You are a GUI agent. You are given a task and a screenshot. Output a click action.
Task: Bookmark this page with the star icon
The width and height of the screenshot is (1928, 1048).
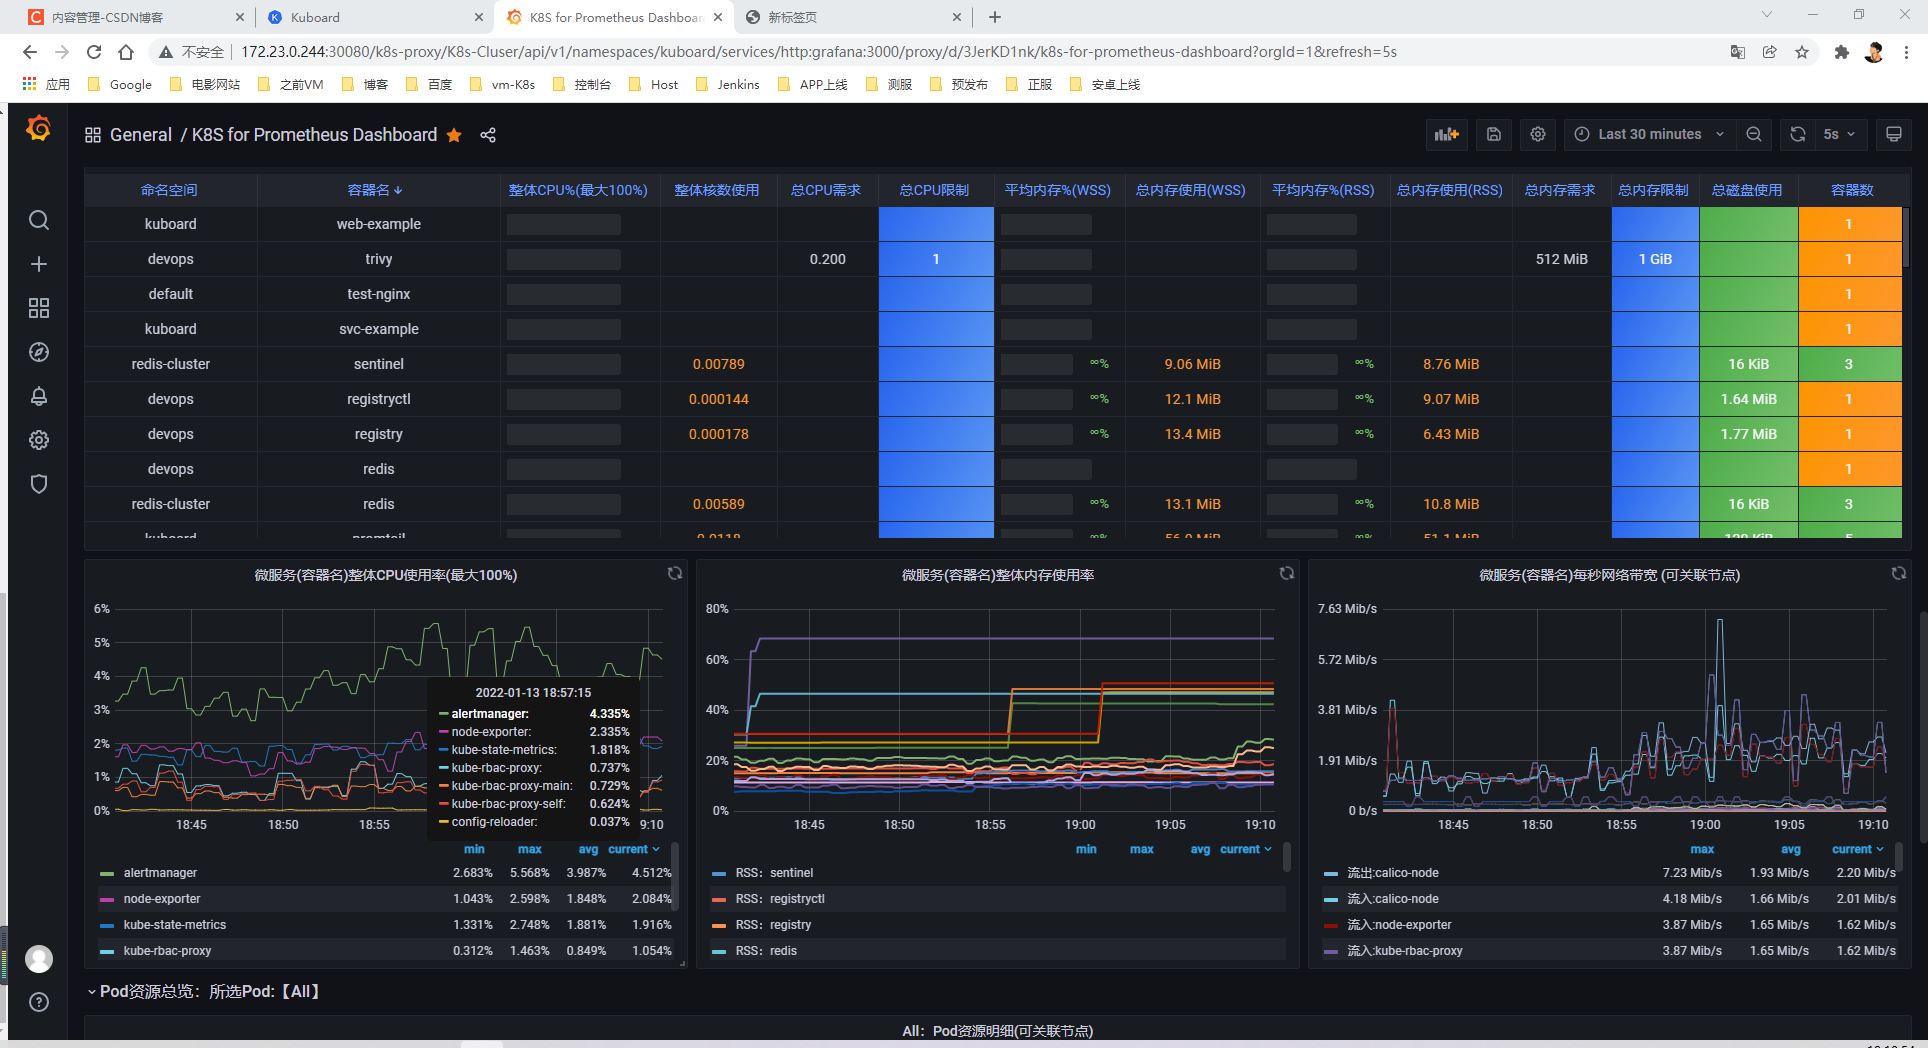[x=1802, y=52]
